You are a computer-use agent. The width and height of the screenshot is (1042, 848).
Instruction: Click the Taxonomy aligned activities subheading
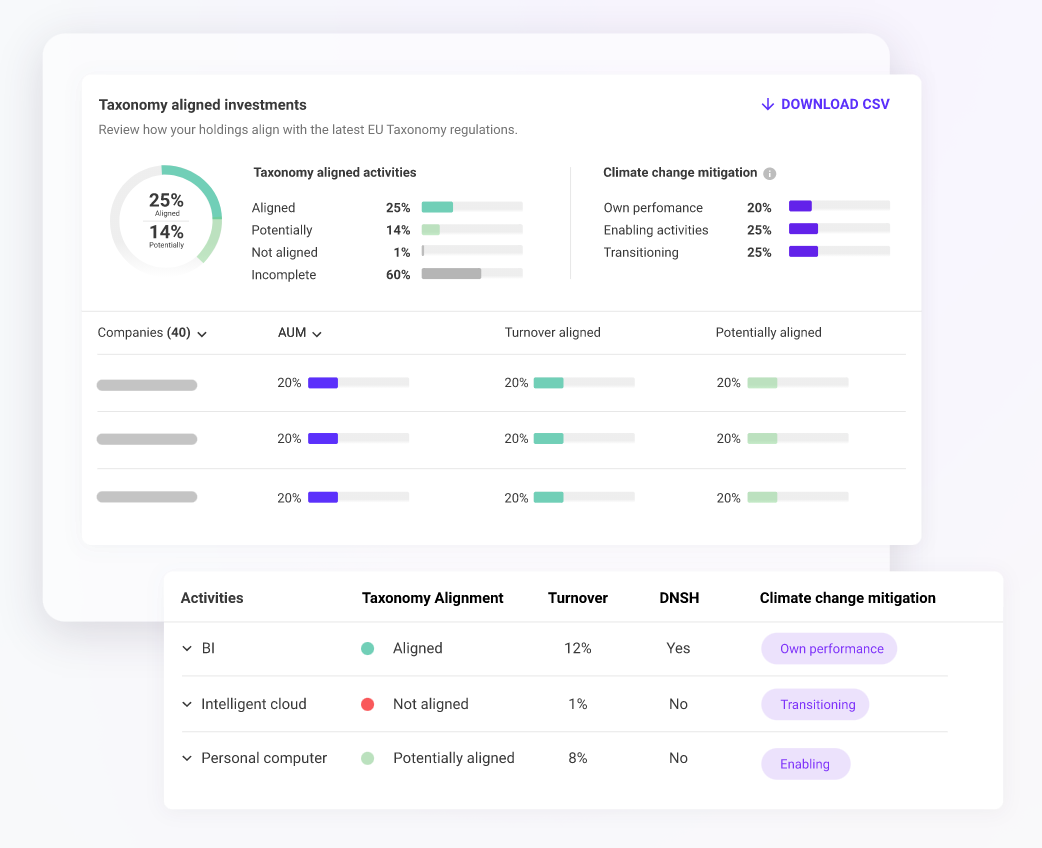point(335,173)
